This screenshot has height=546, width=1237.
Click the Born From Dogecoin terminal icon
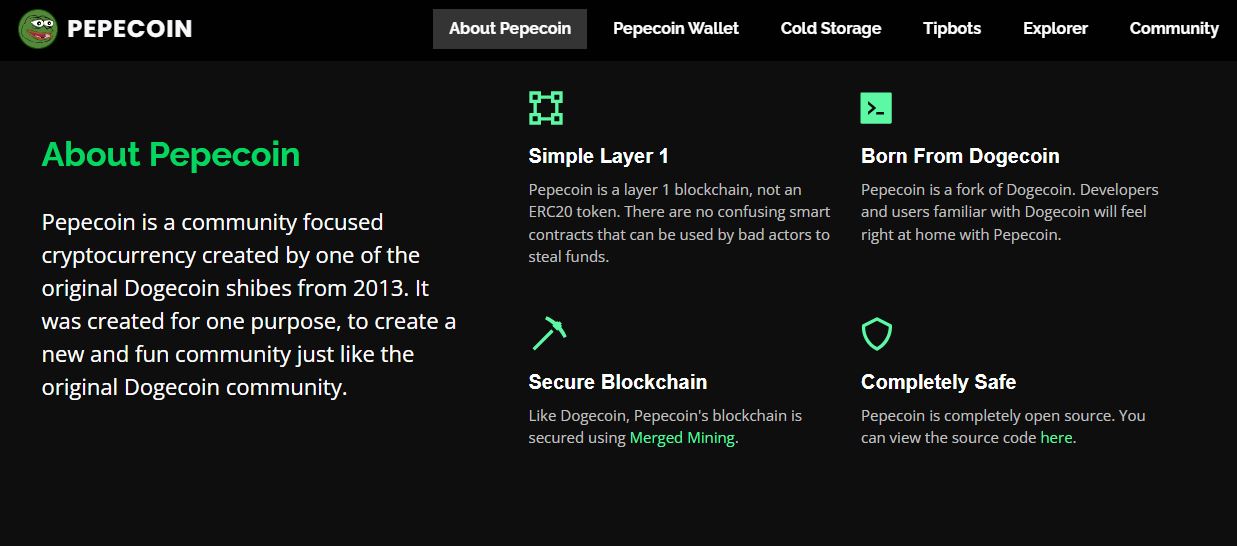coord(876,108)
